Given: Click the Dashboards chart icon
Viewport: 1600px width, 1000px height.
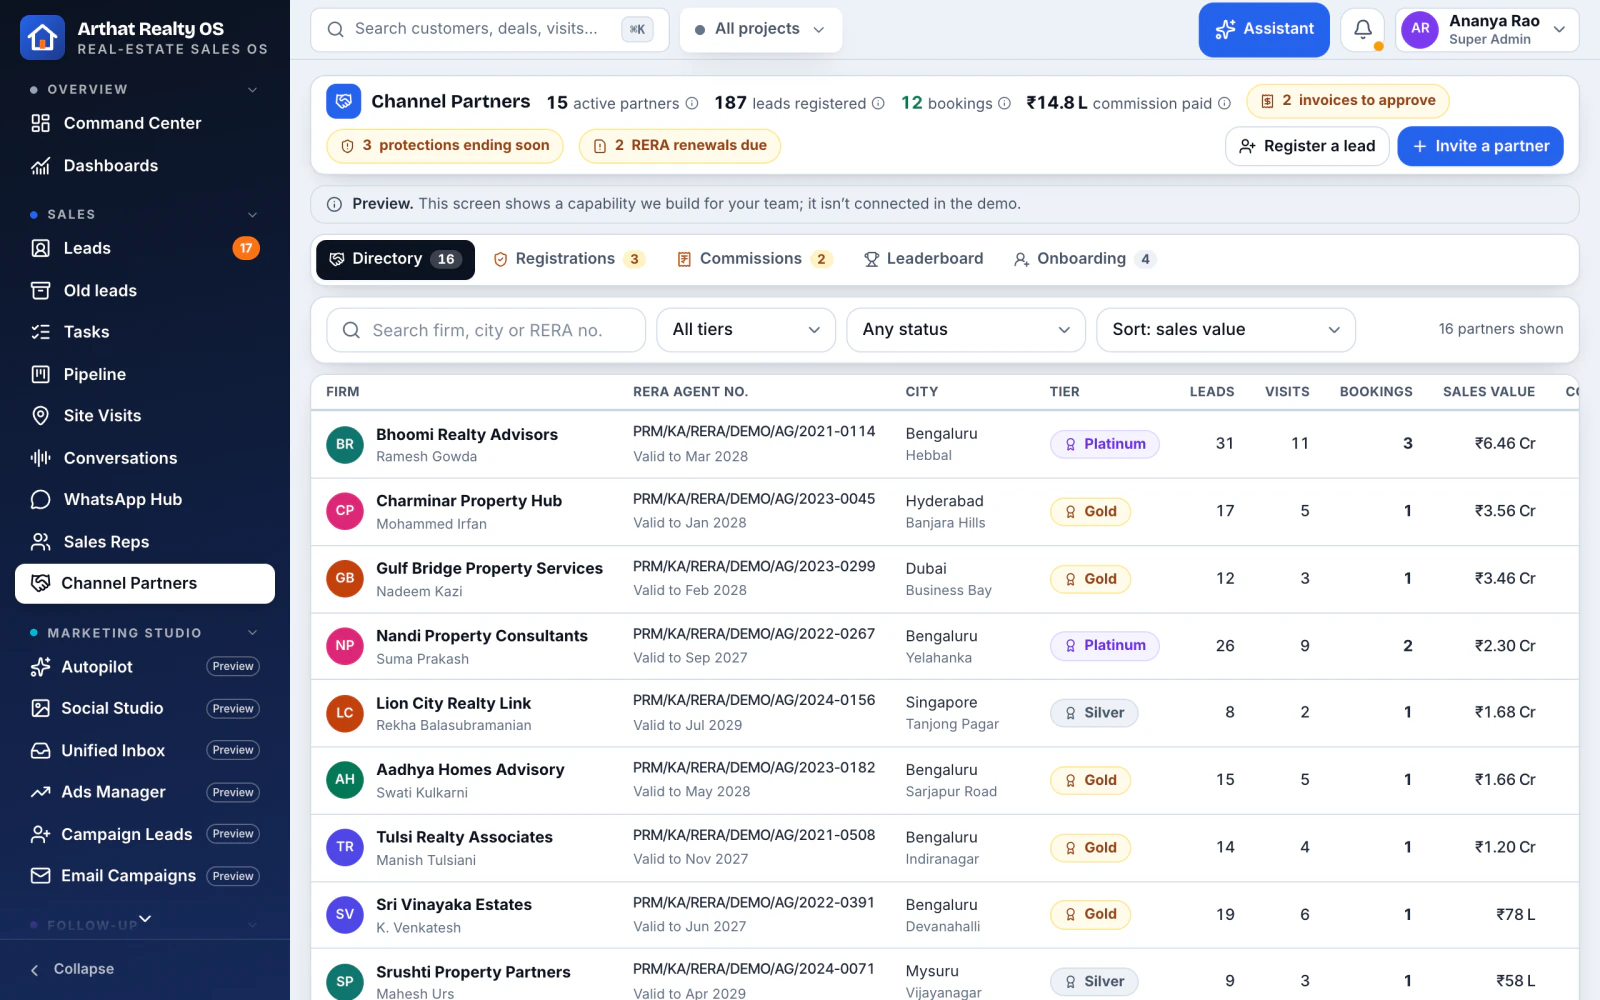Looking at the screenshot, I should (x=40, y=166).
